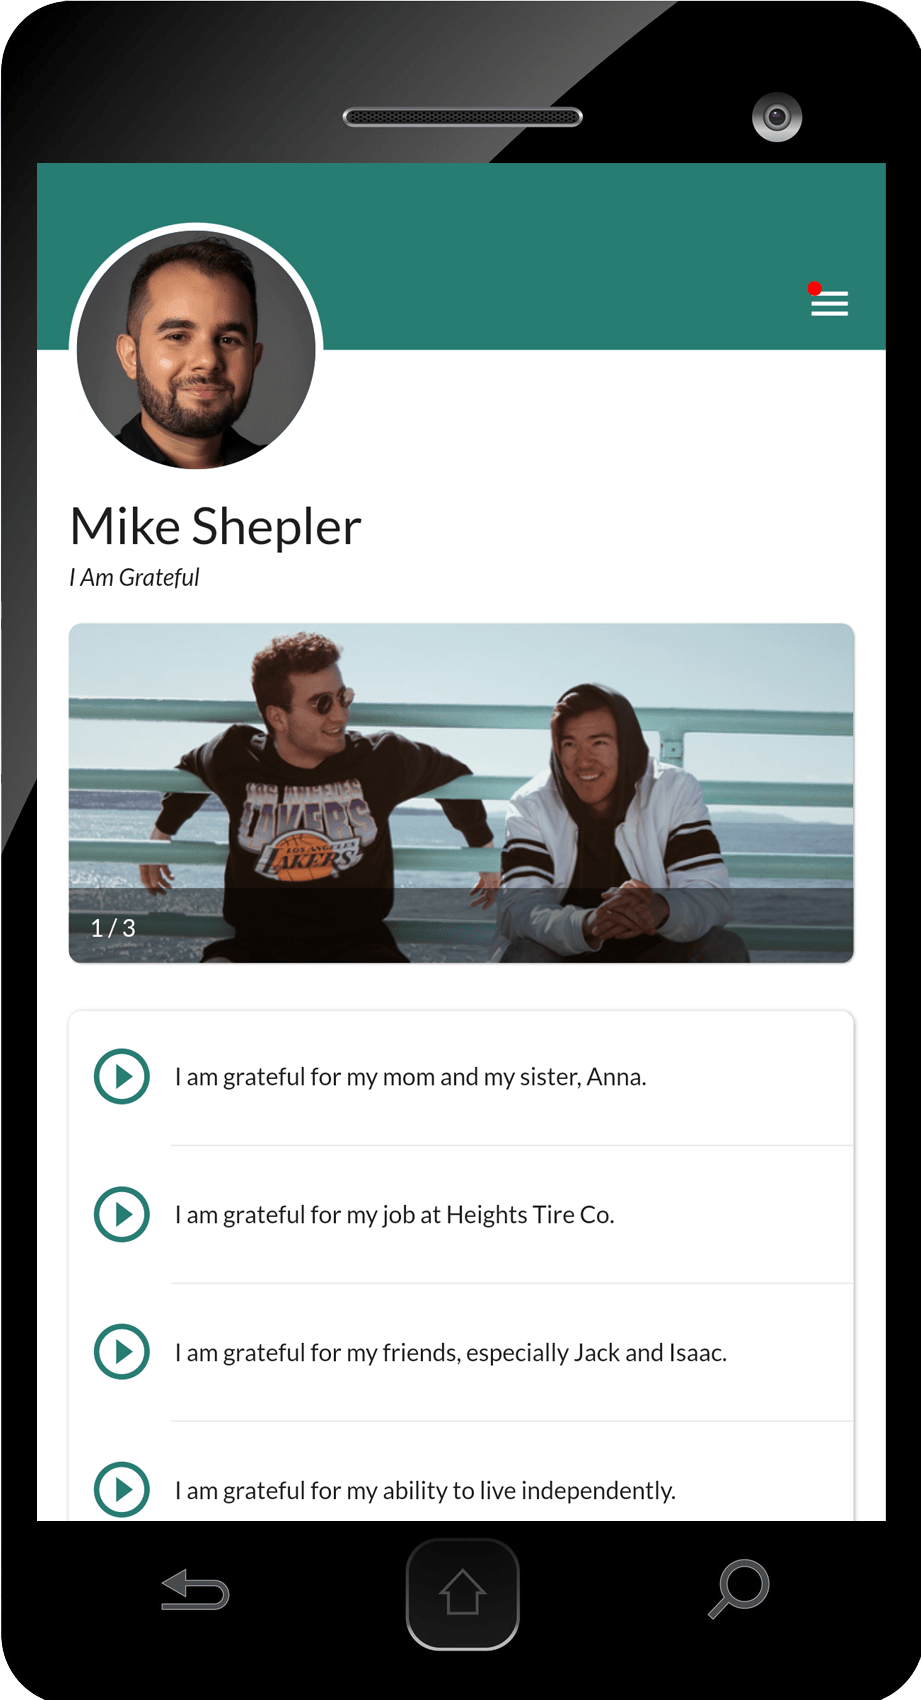Click the red notification dot on menu

[x=815, y=289]
